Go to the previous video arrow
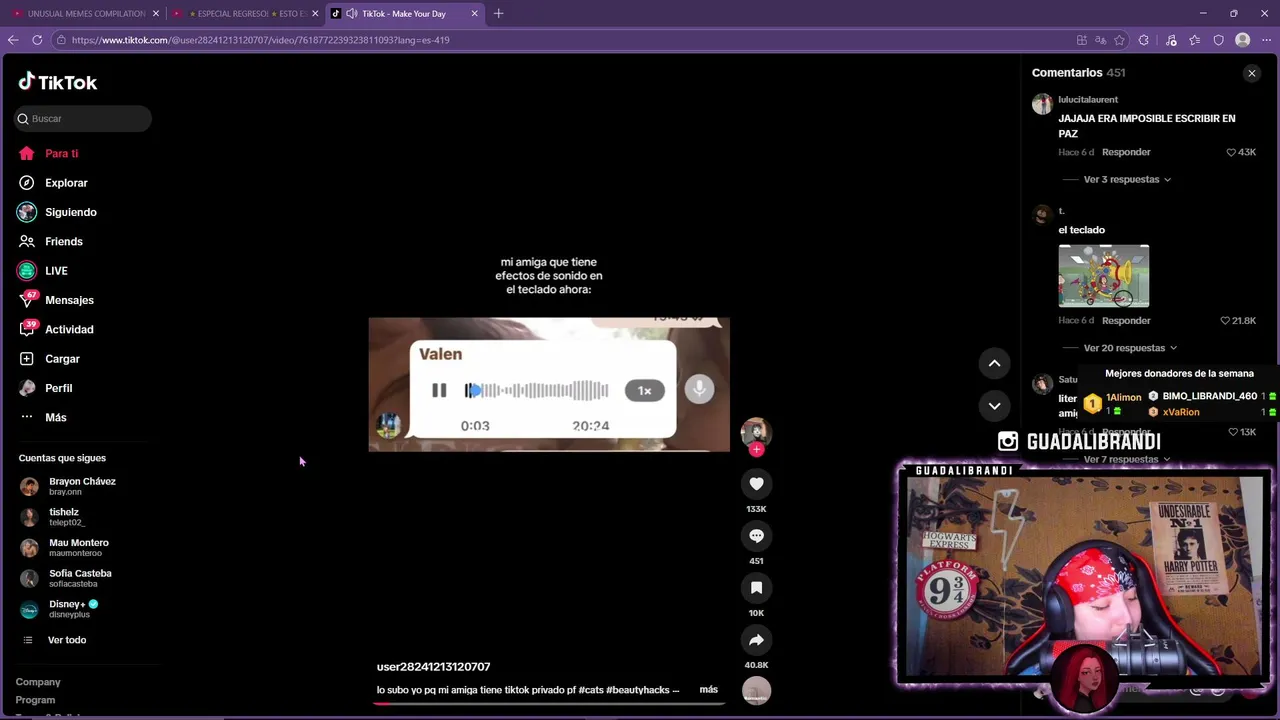Screen dimensions: 1280x720 click(994, 364)
